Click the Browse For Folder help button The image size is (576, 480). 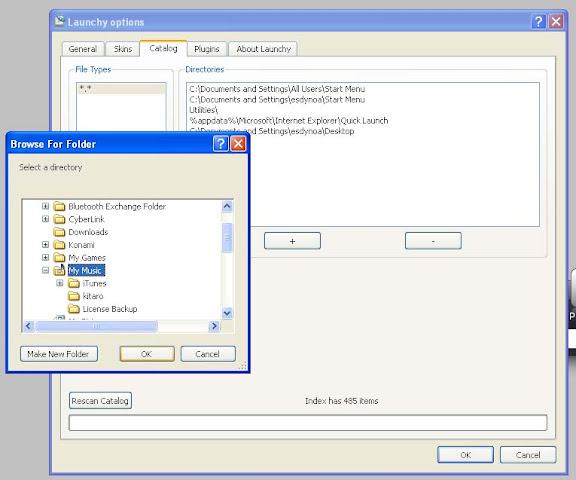(x=220, y=144)
